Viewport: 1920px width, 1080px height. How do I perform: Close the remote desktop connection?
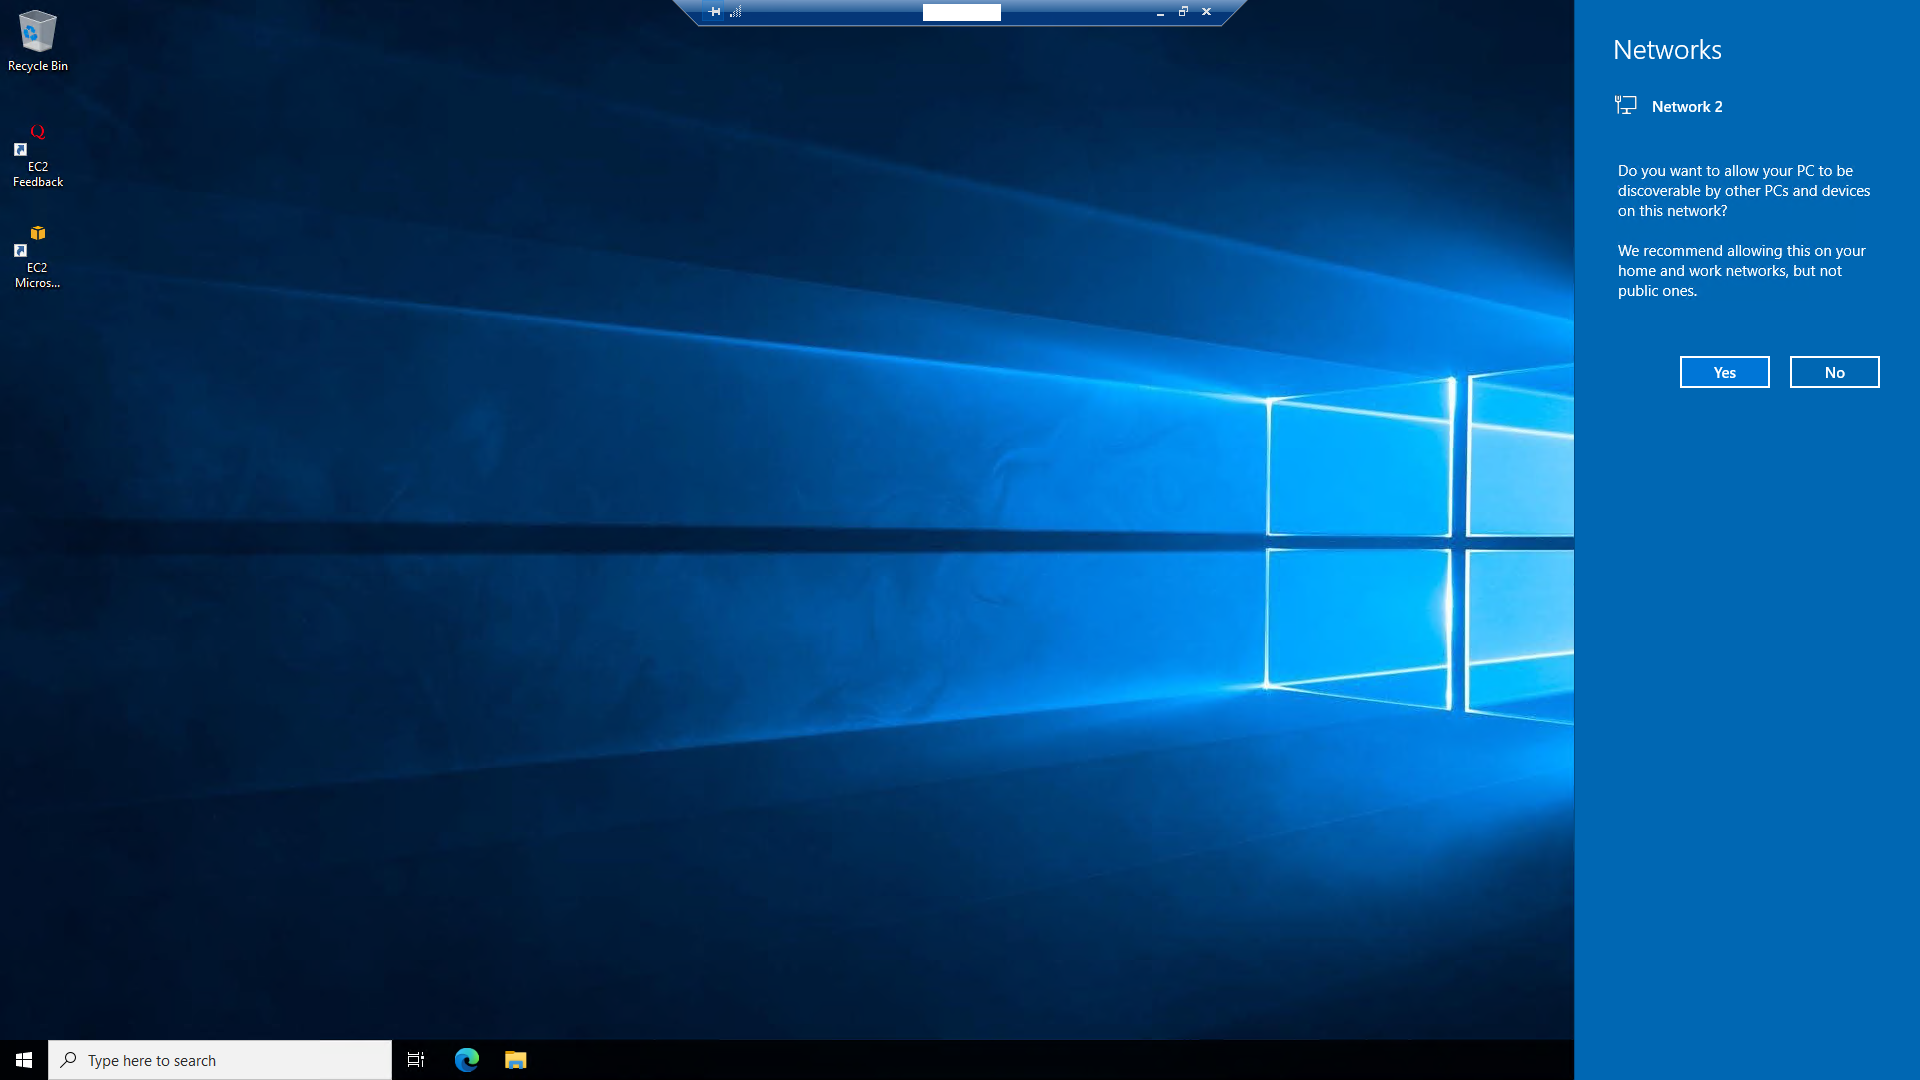click(1206, 12)
